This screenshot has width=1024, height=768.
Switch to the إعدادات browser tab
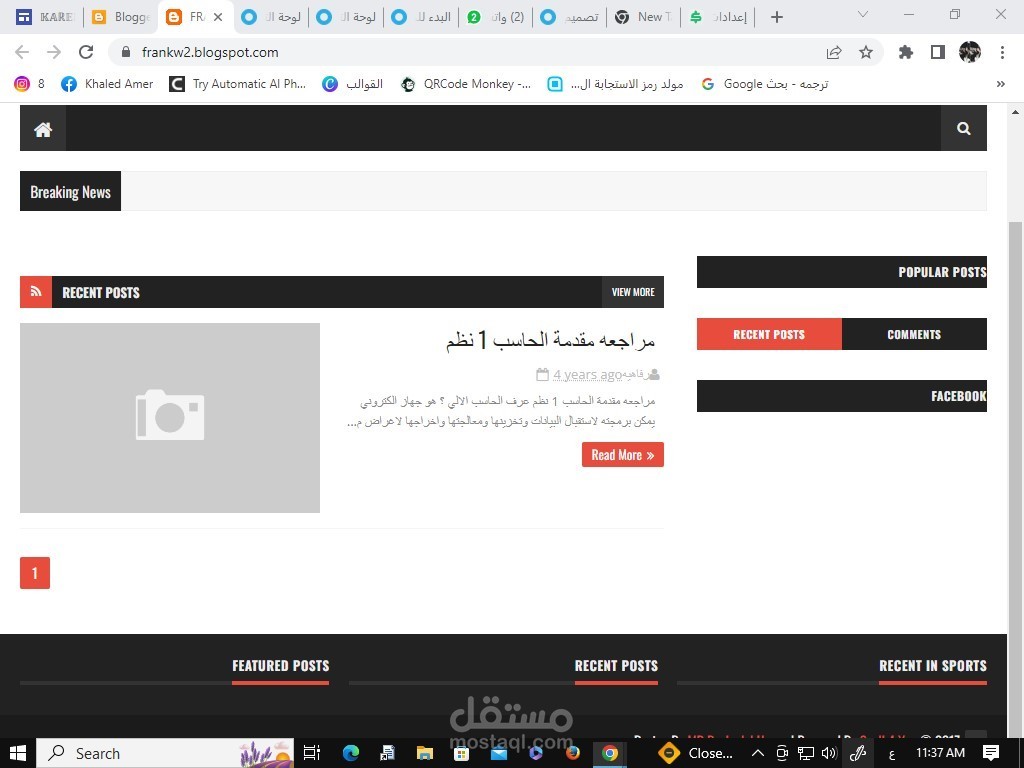pyautogui.click(x=718, y=17)
